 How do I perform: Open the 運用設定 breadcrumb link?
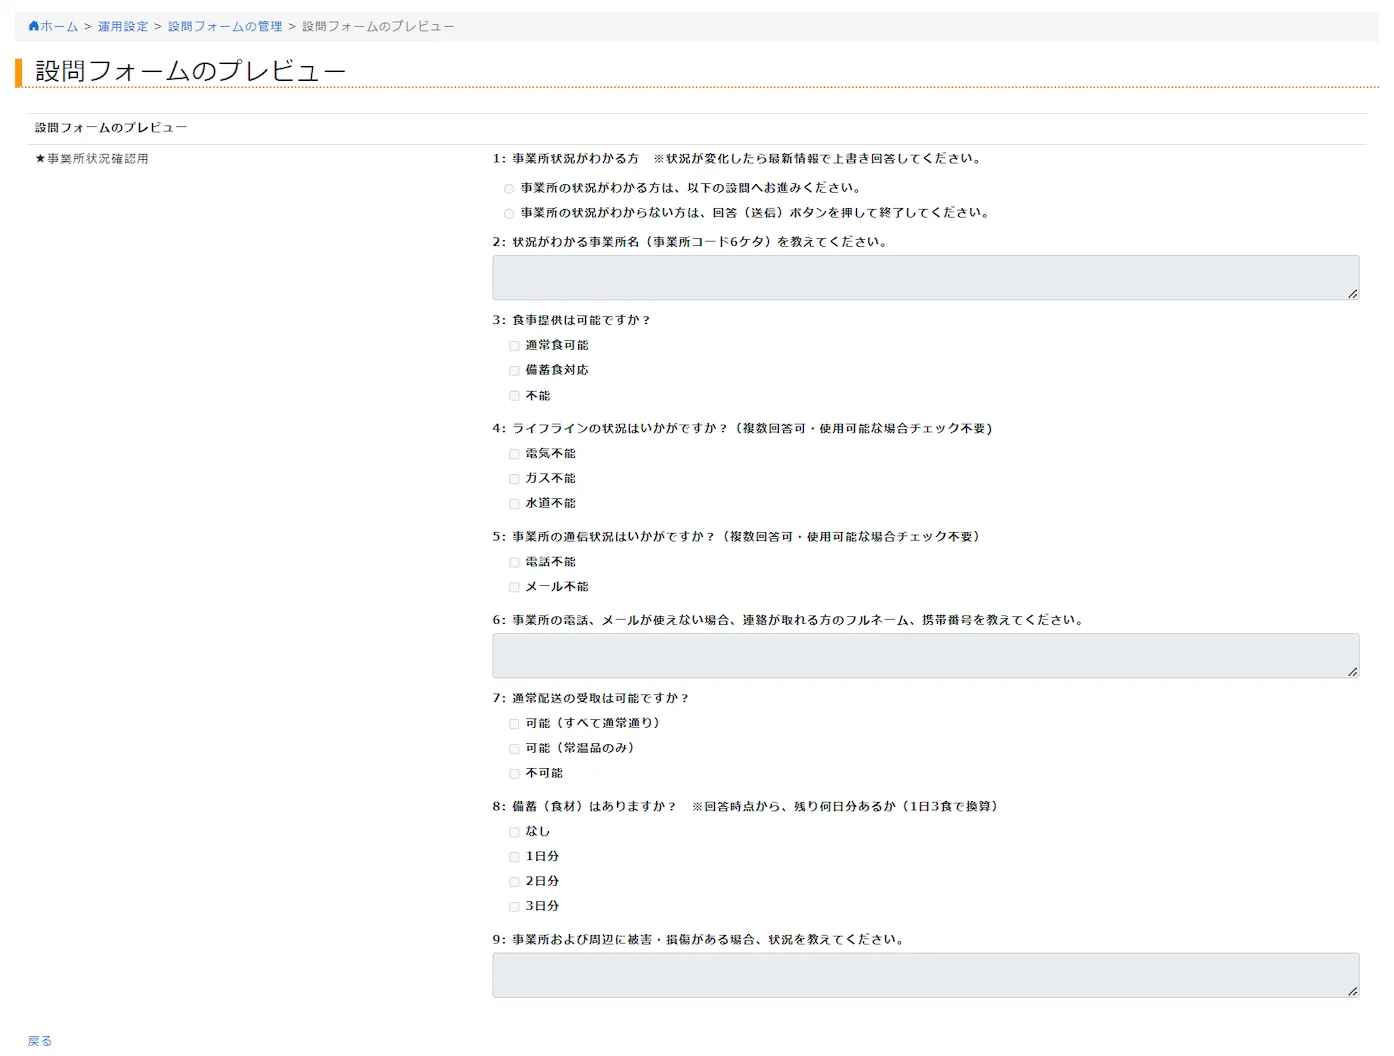(123, 27)
